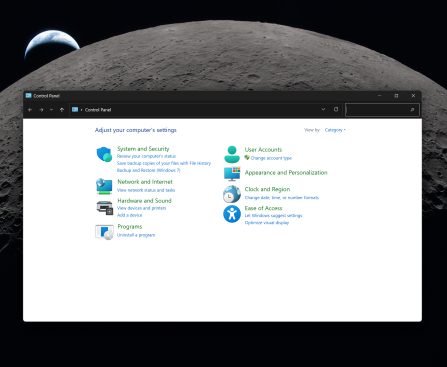Open Change date, time, or number formats
The height and width of the screenshot is (367, 447).
282,198
